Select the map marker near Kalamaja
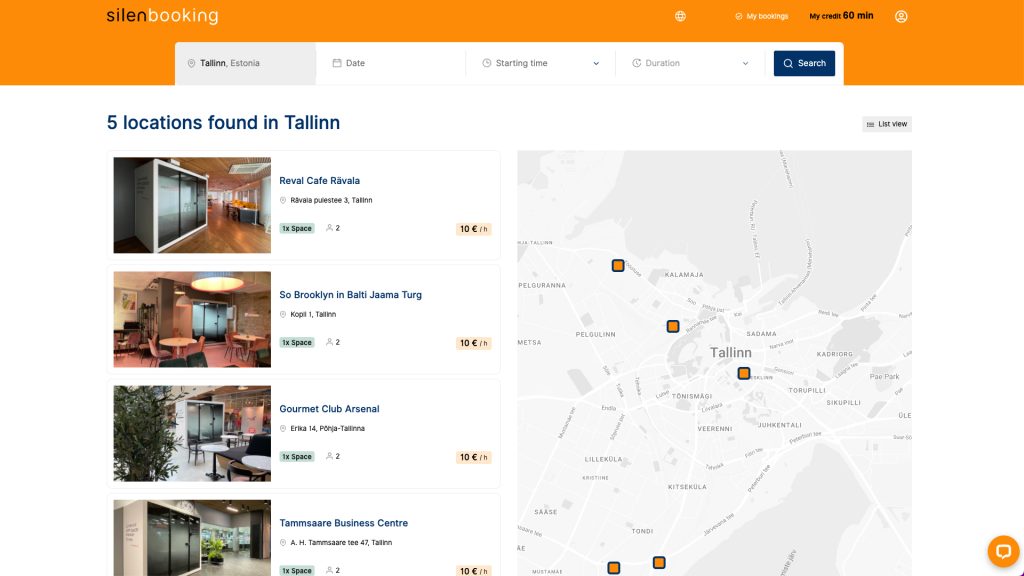 (618, 266)
